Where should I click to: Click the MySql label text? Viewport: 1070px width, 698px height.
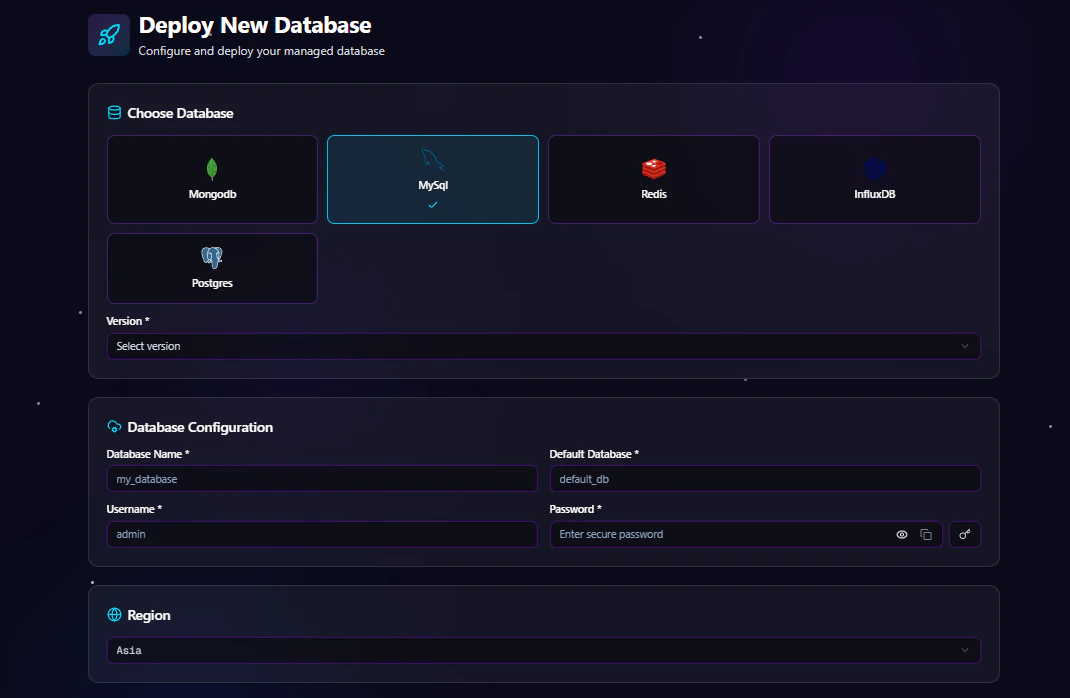click(433, 185)
